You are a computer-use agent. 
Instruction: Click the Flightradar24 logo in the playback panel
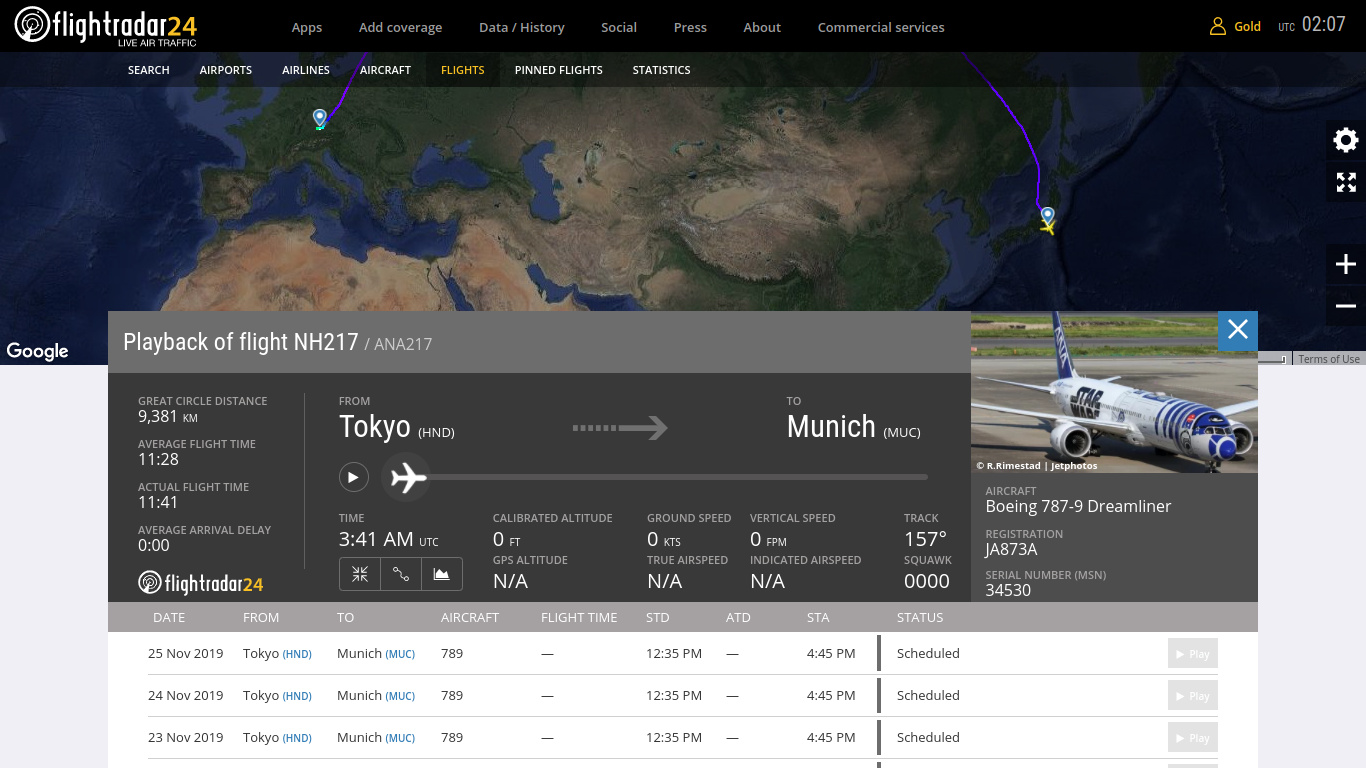[x=201, y=583]
